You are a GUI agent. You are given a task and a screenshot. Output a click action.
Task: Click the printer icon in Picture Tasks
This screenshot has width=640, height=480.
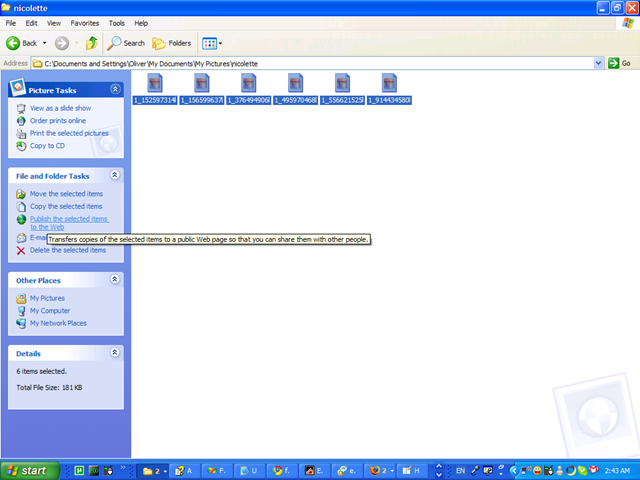click(21, 133)
